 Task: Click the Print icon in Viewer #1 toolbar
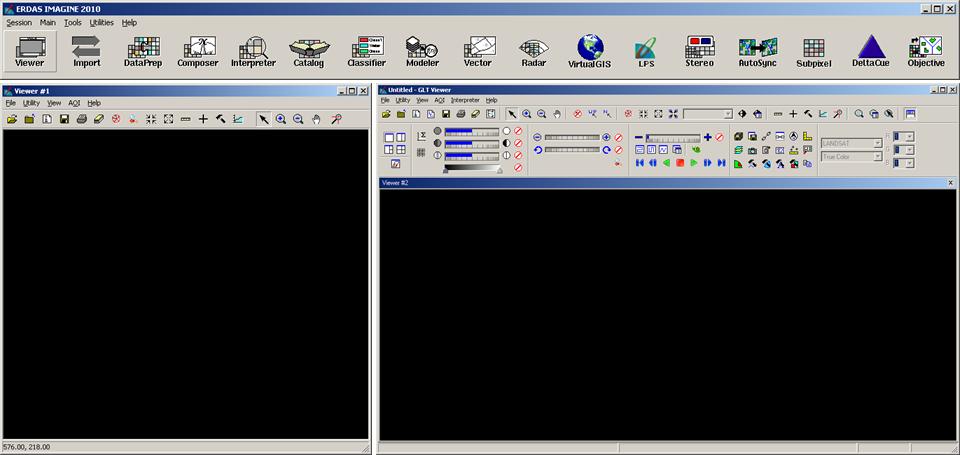81,119
